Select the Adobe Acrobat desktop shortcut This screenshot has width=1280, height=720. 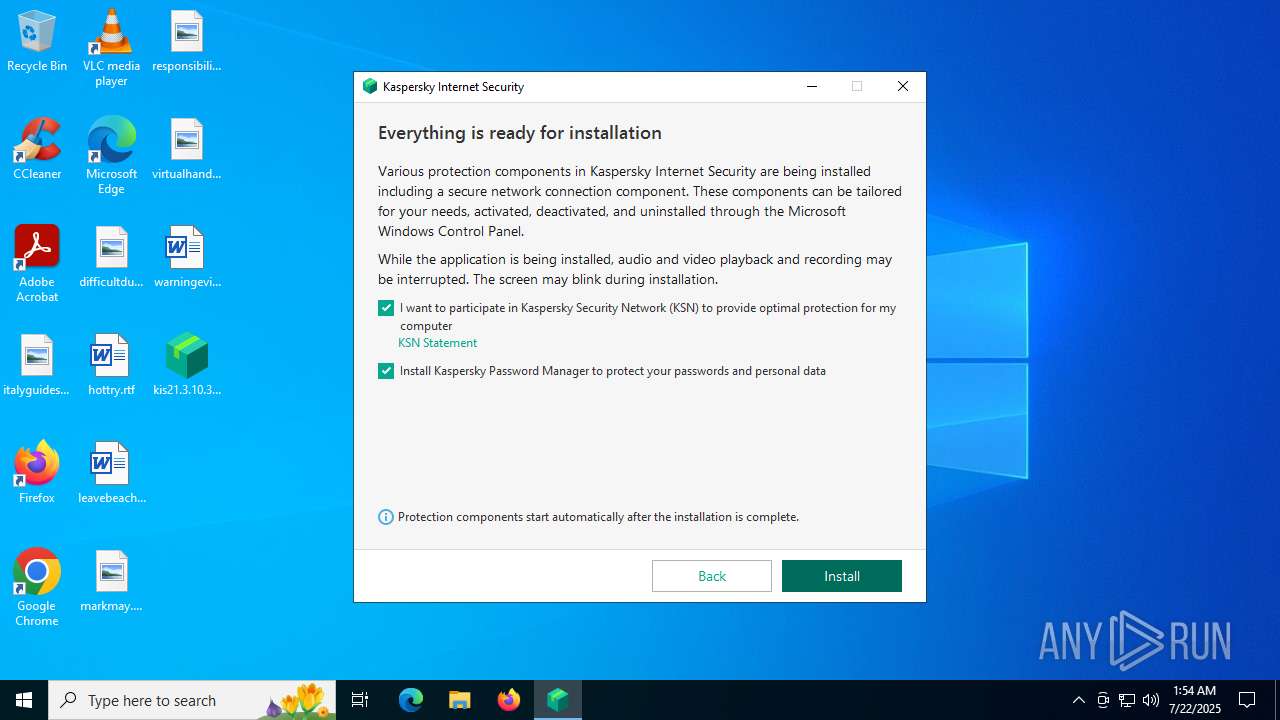click(x=37, y=264)
